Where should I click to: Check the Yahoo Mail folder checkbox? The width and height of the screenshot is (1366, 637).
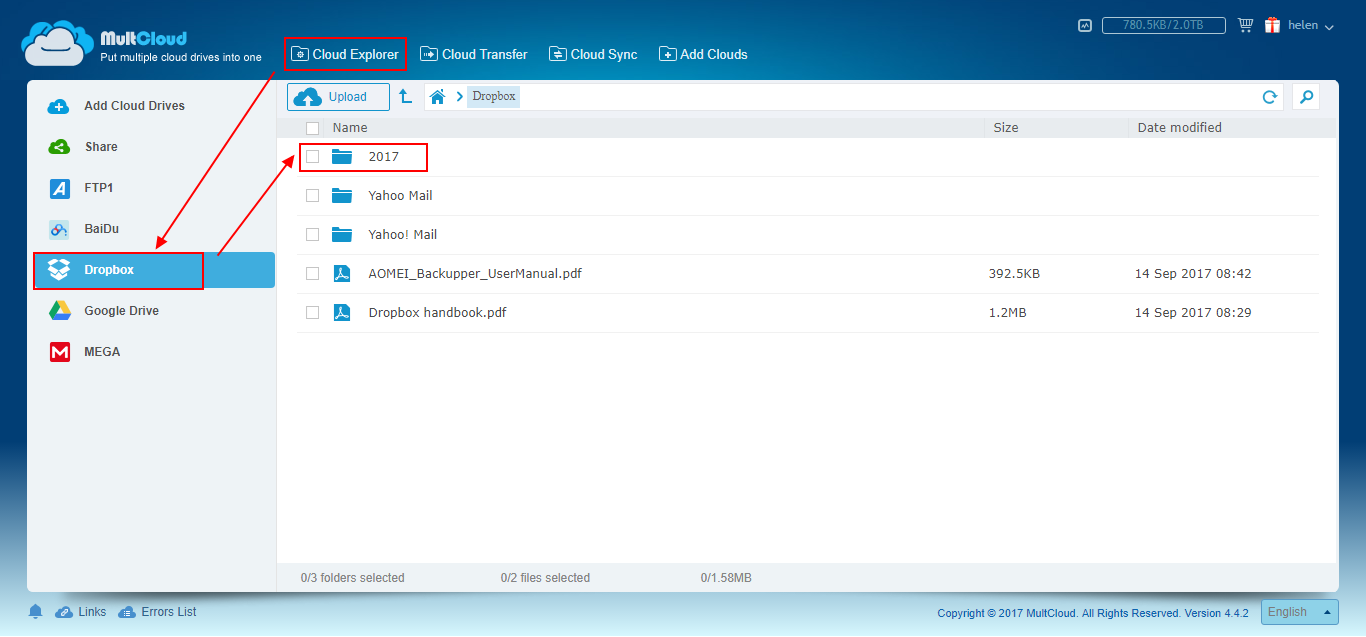click(x=312, y=196)
